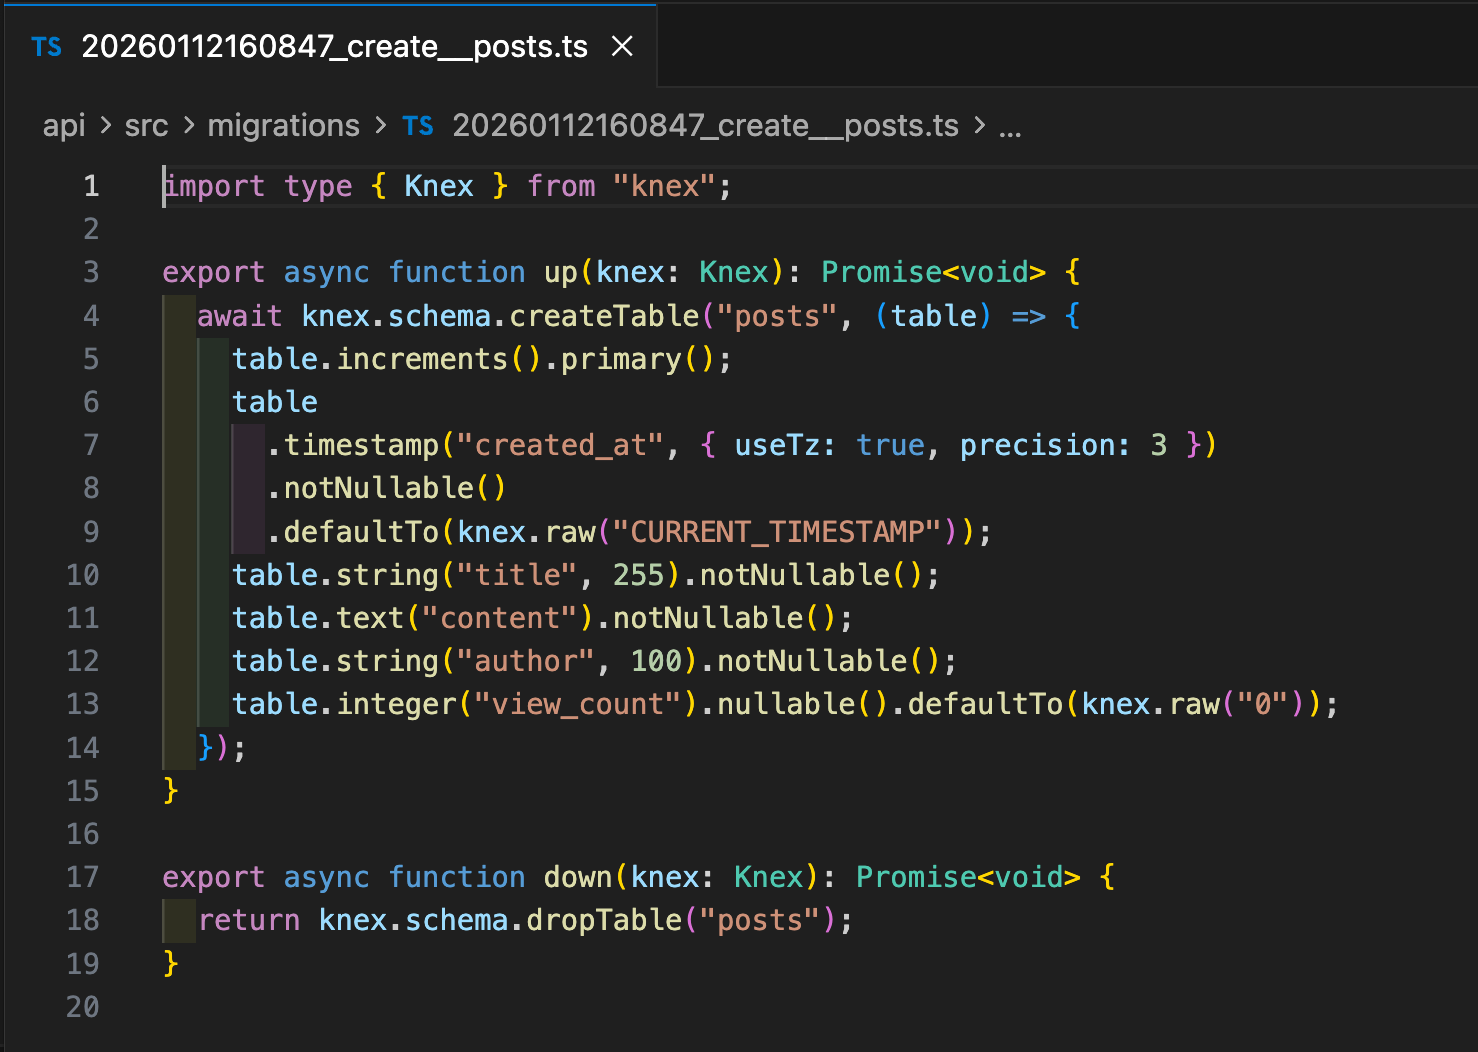Image resolution: width=1478 pixels, height=1052 pixels.
Task: Select the 20260112160847_create__posts.ts editor tab
Action: (x=332, y=46)
